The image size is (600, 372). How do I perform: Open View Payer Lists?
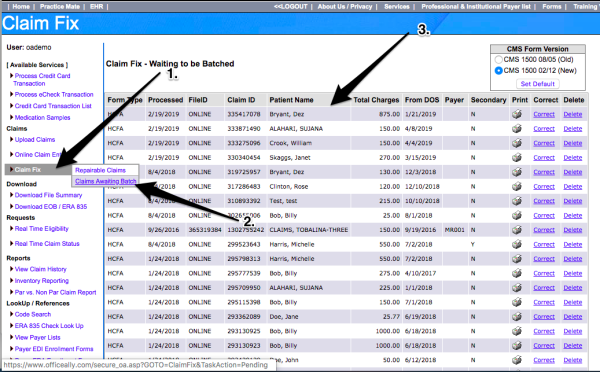tap(38, 338)
